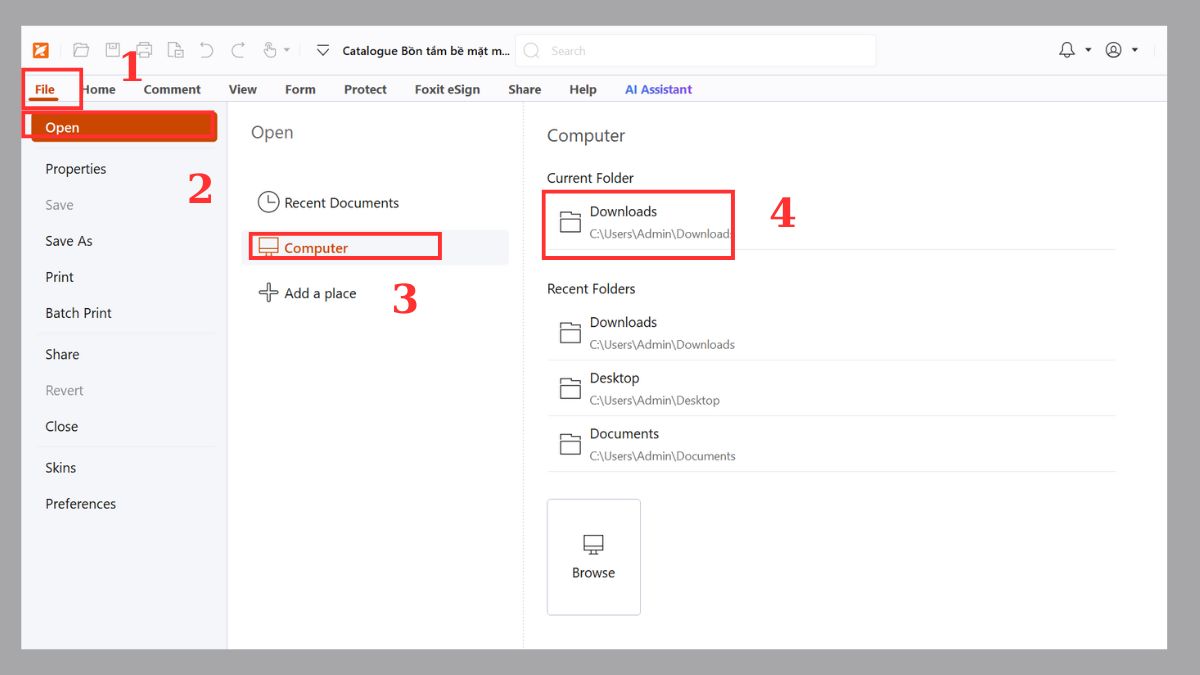Click the open folder icon in quick toolbar
Viewport: 1200px width, 675px height.
click(x=81, y=50)
